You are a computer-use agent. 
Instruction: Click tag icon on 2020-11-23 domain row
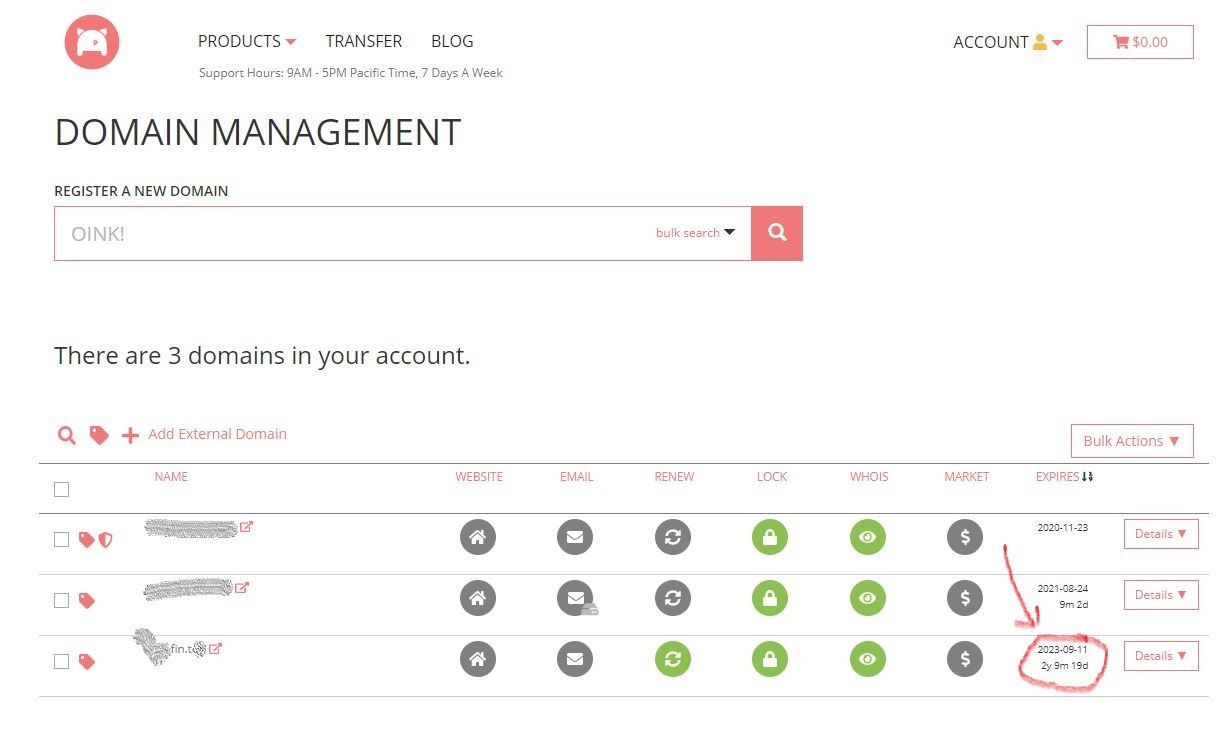pos(86,540)
